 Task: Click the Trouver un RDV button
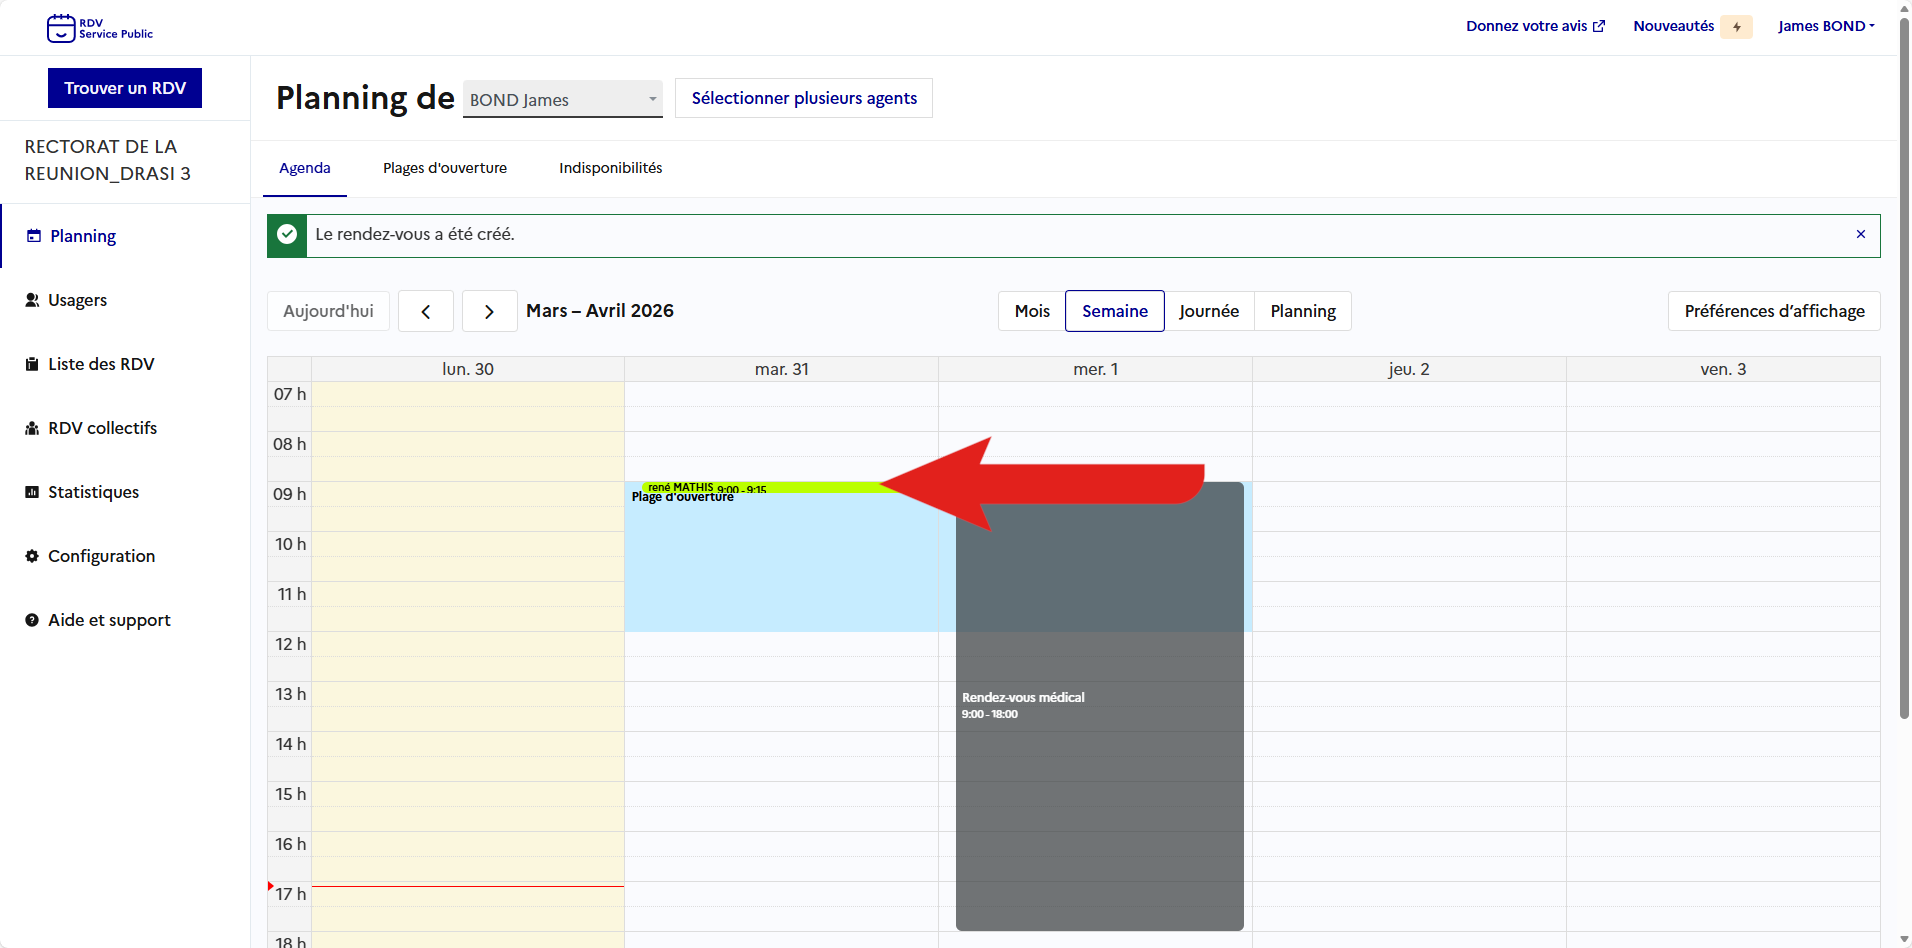pyautogui.click(x=125, y=88)
